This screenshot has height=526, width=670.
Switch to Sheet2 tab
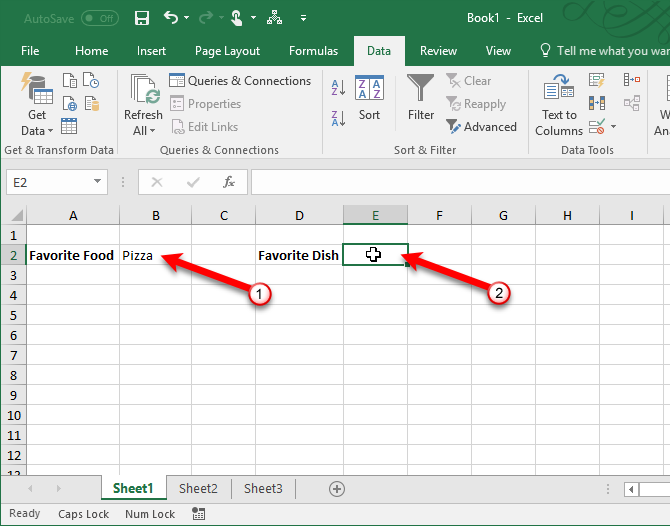pyautogui.click(x=198, y=488)
